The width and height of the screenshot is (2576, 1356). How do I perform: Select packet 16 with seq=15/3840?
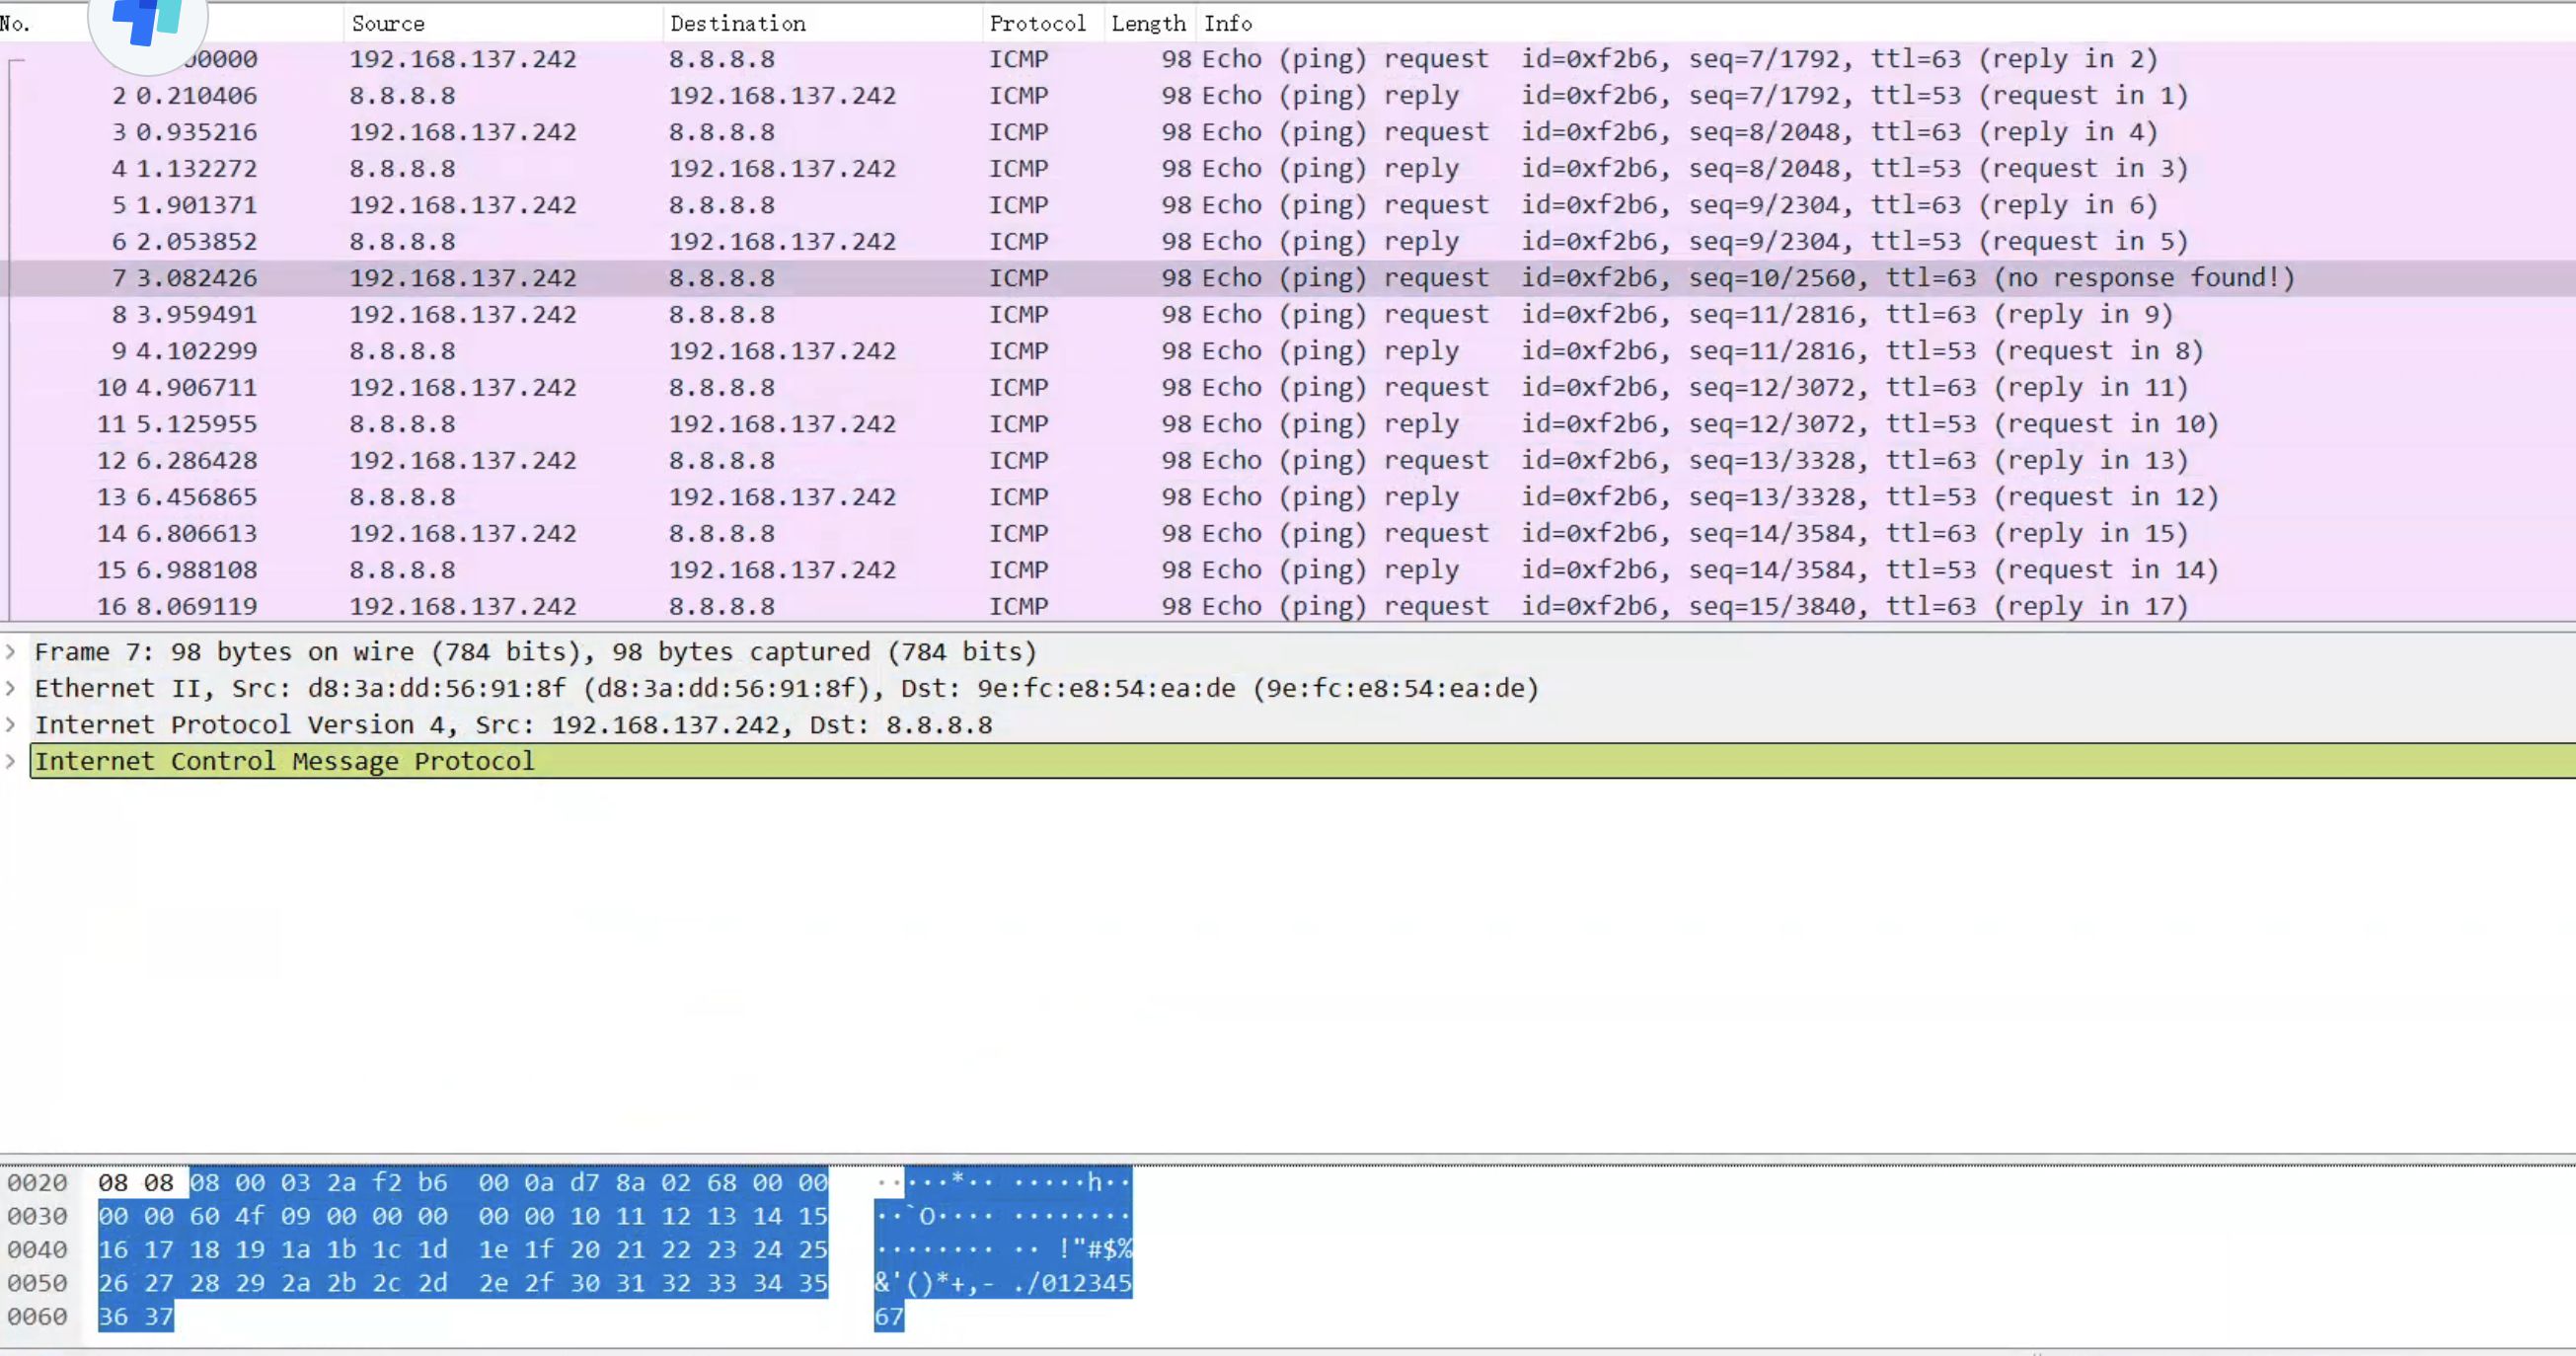1200,607
